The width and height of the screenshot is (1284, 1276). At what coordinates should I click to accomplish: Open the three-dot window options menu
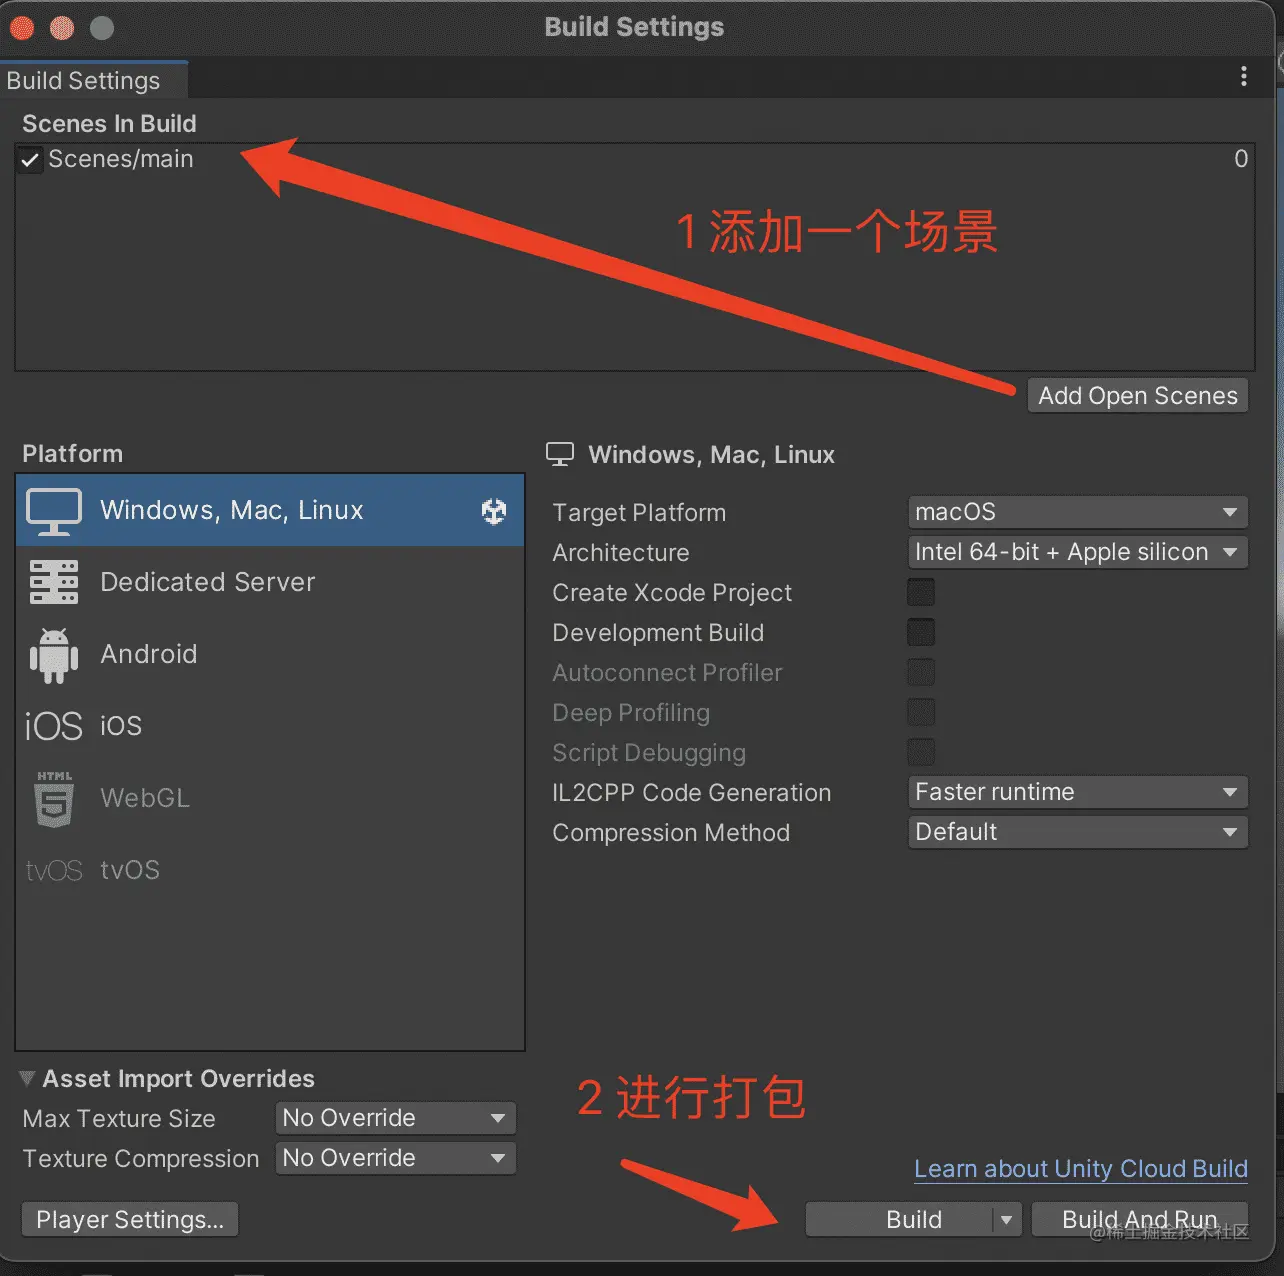pyautogui.click(x=1243, y=77)
